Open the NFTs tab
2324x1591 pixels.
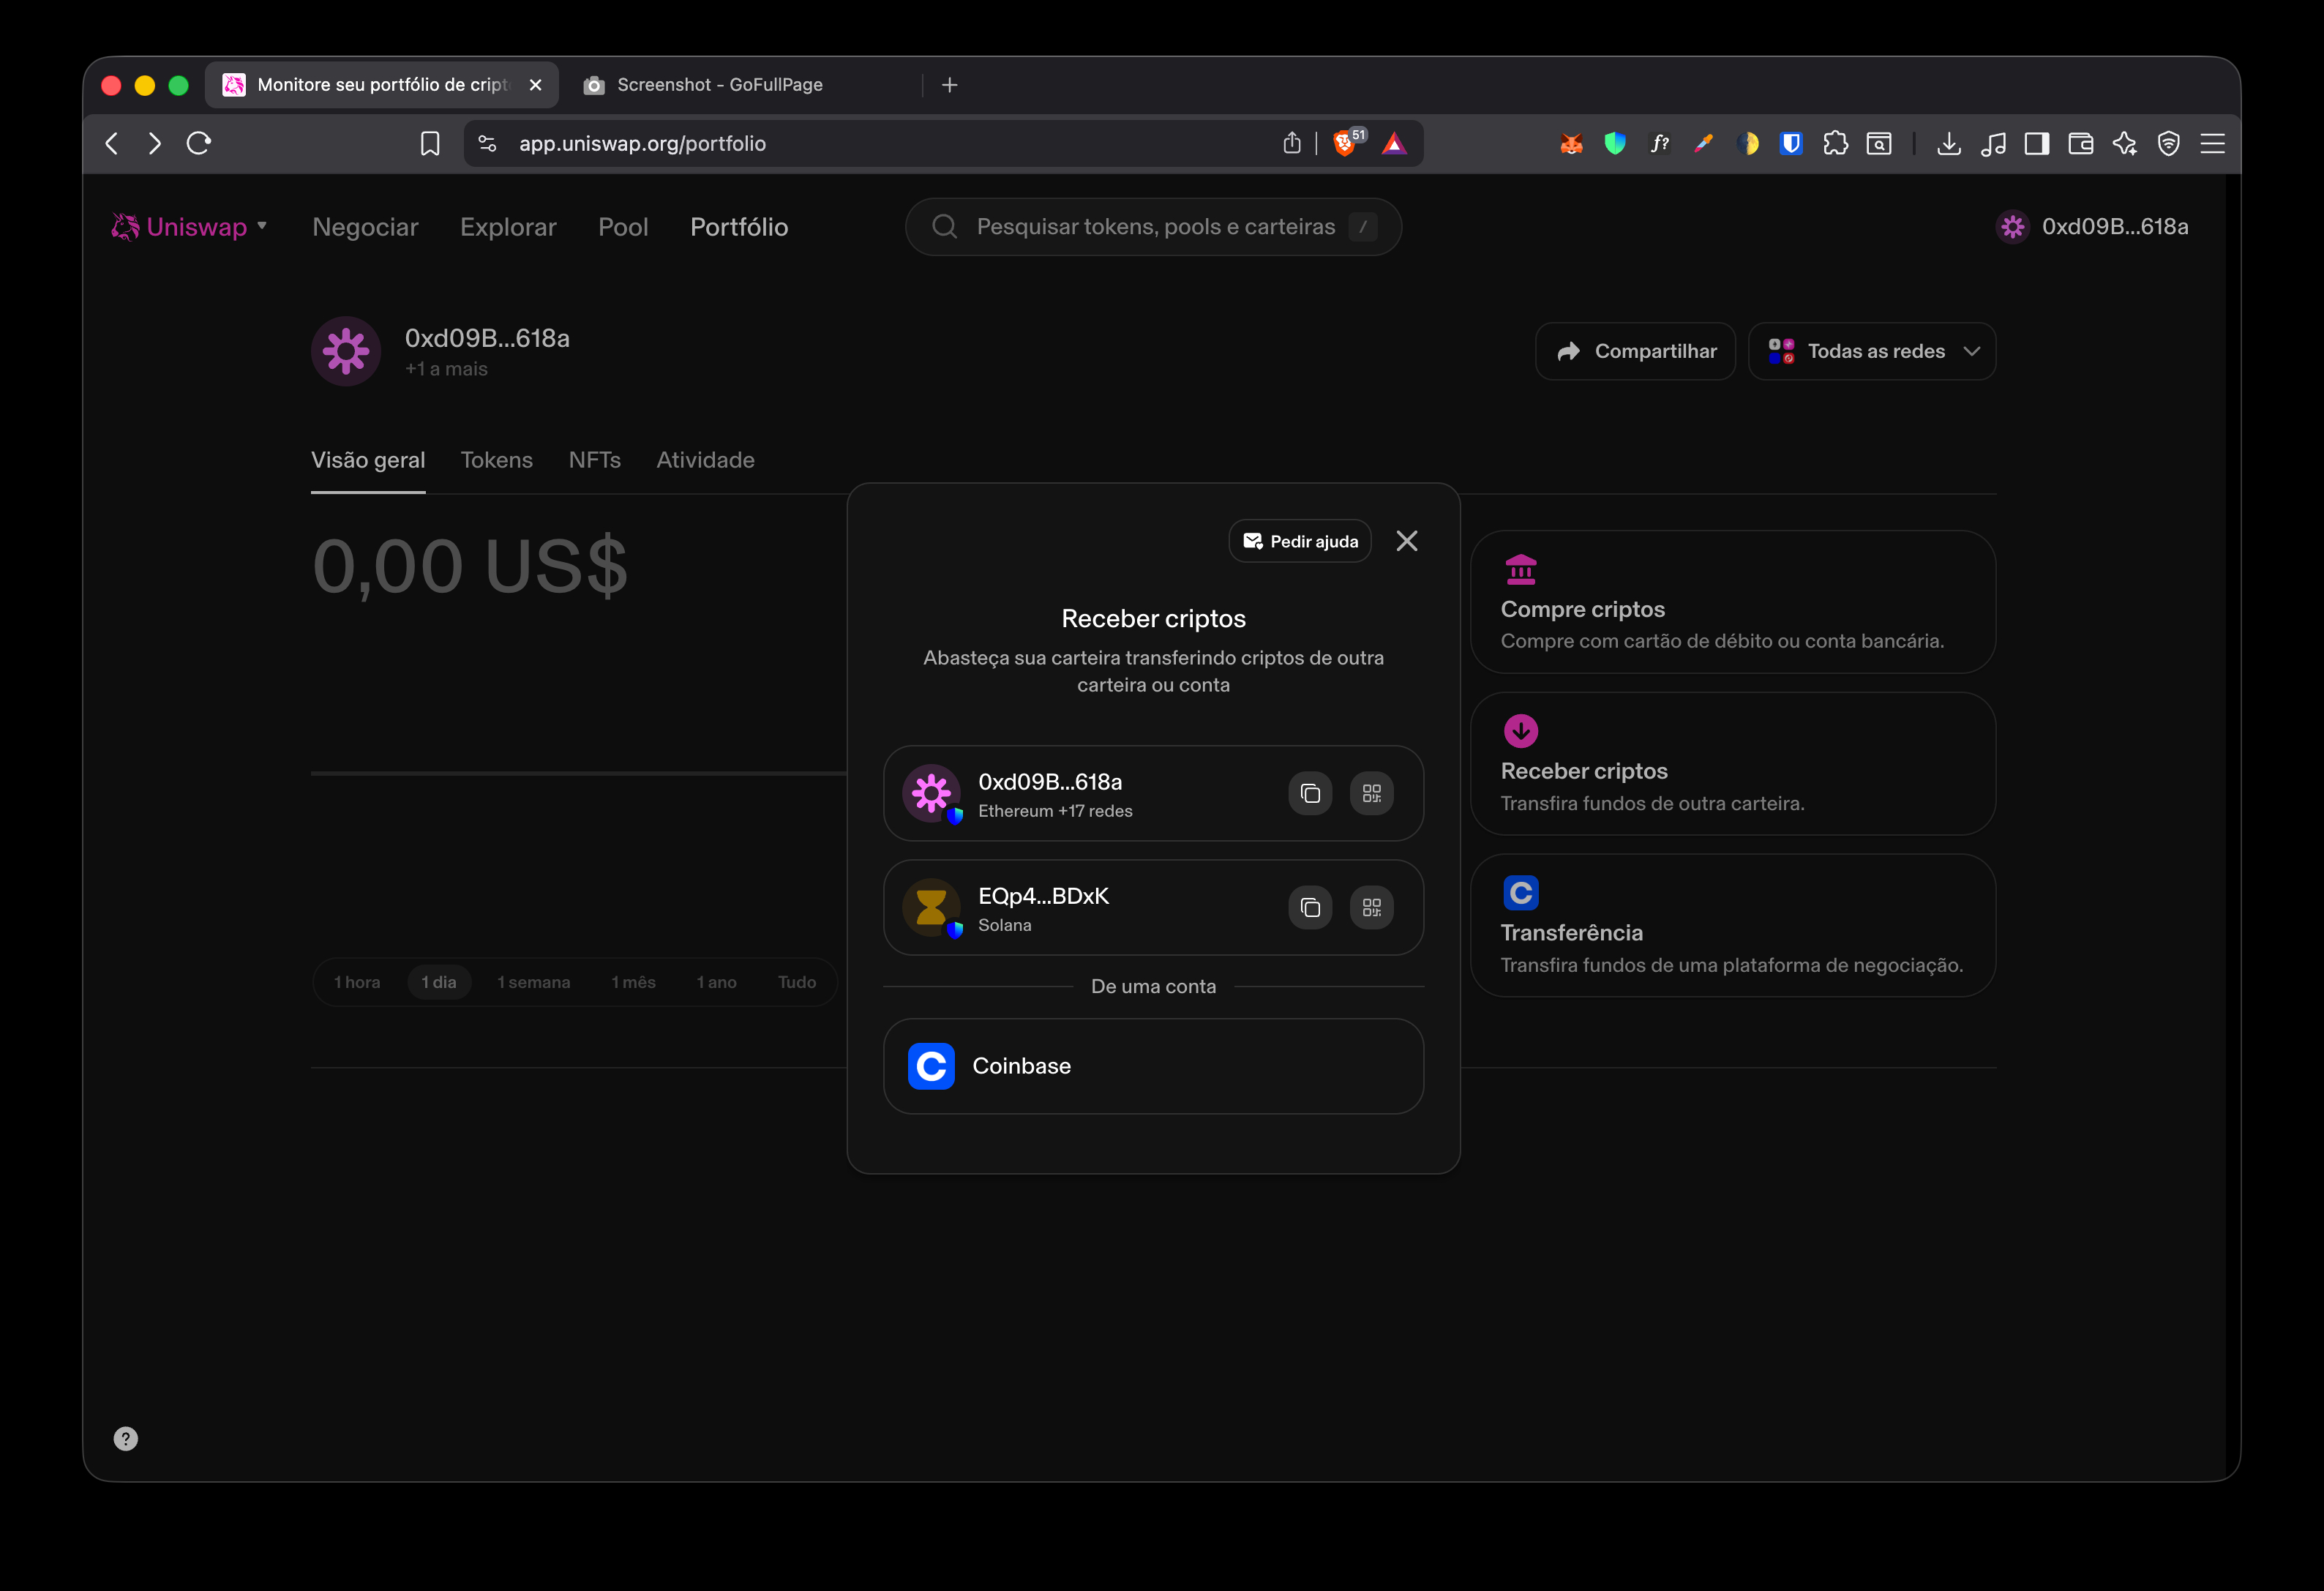[x=594, y=460]
